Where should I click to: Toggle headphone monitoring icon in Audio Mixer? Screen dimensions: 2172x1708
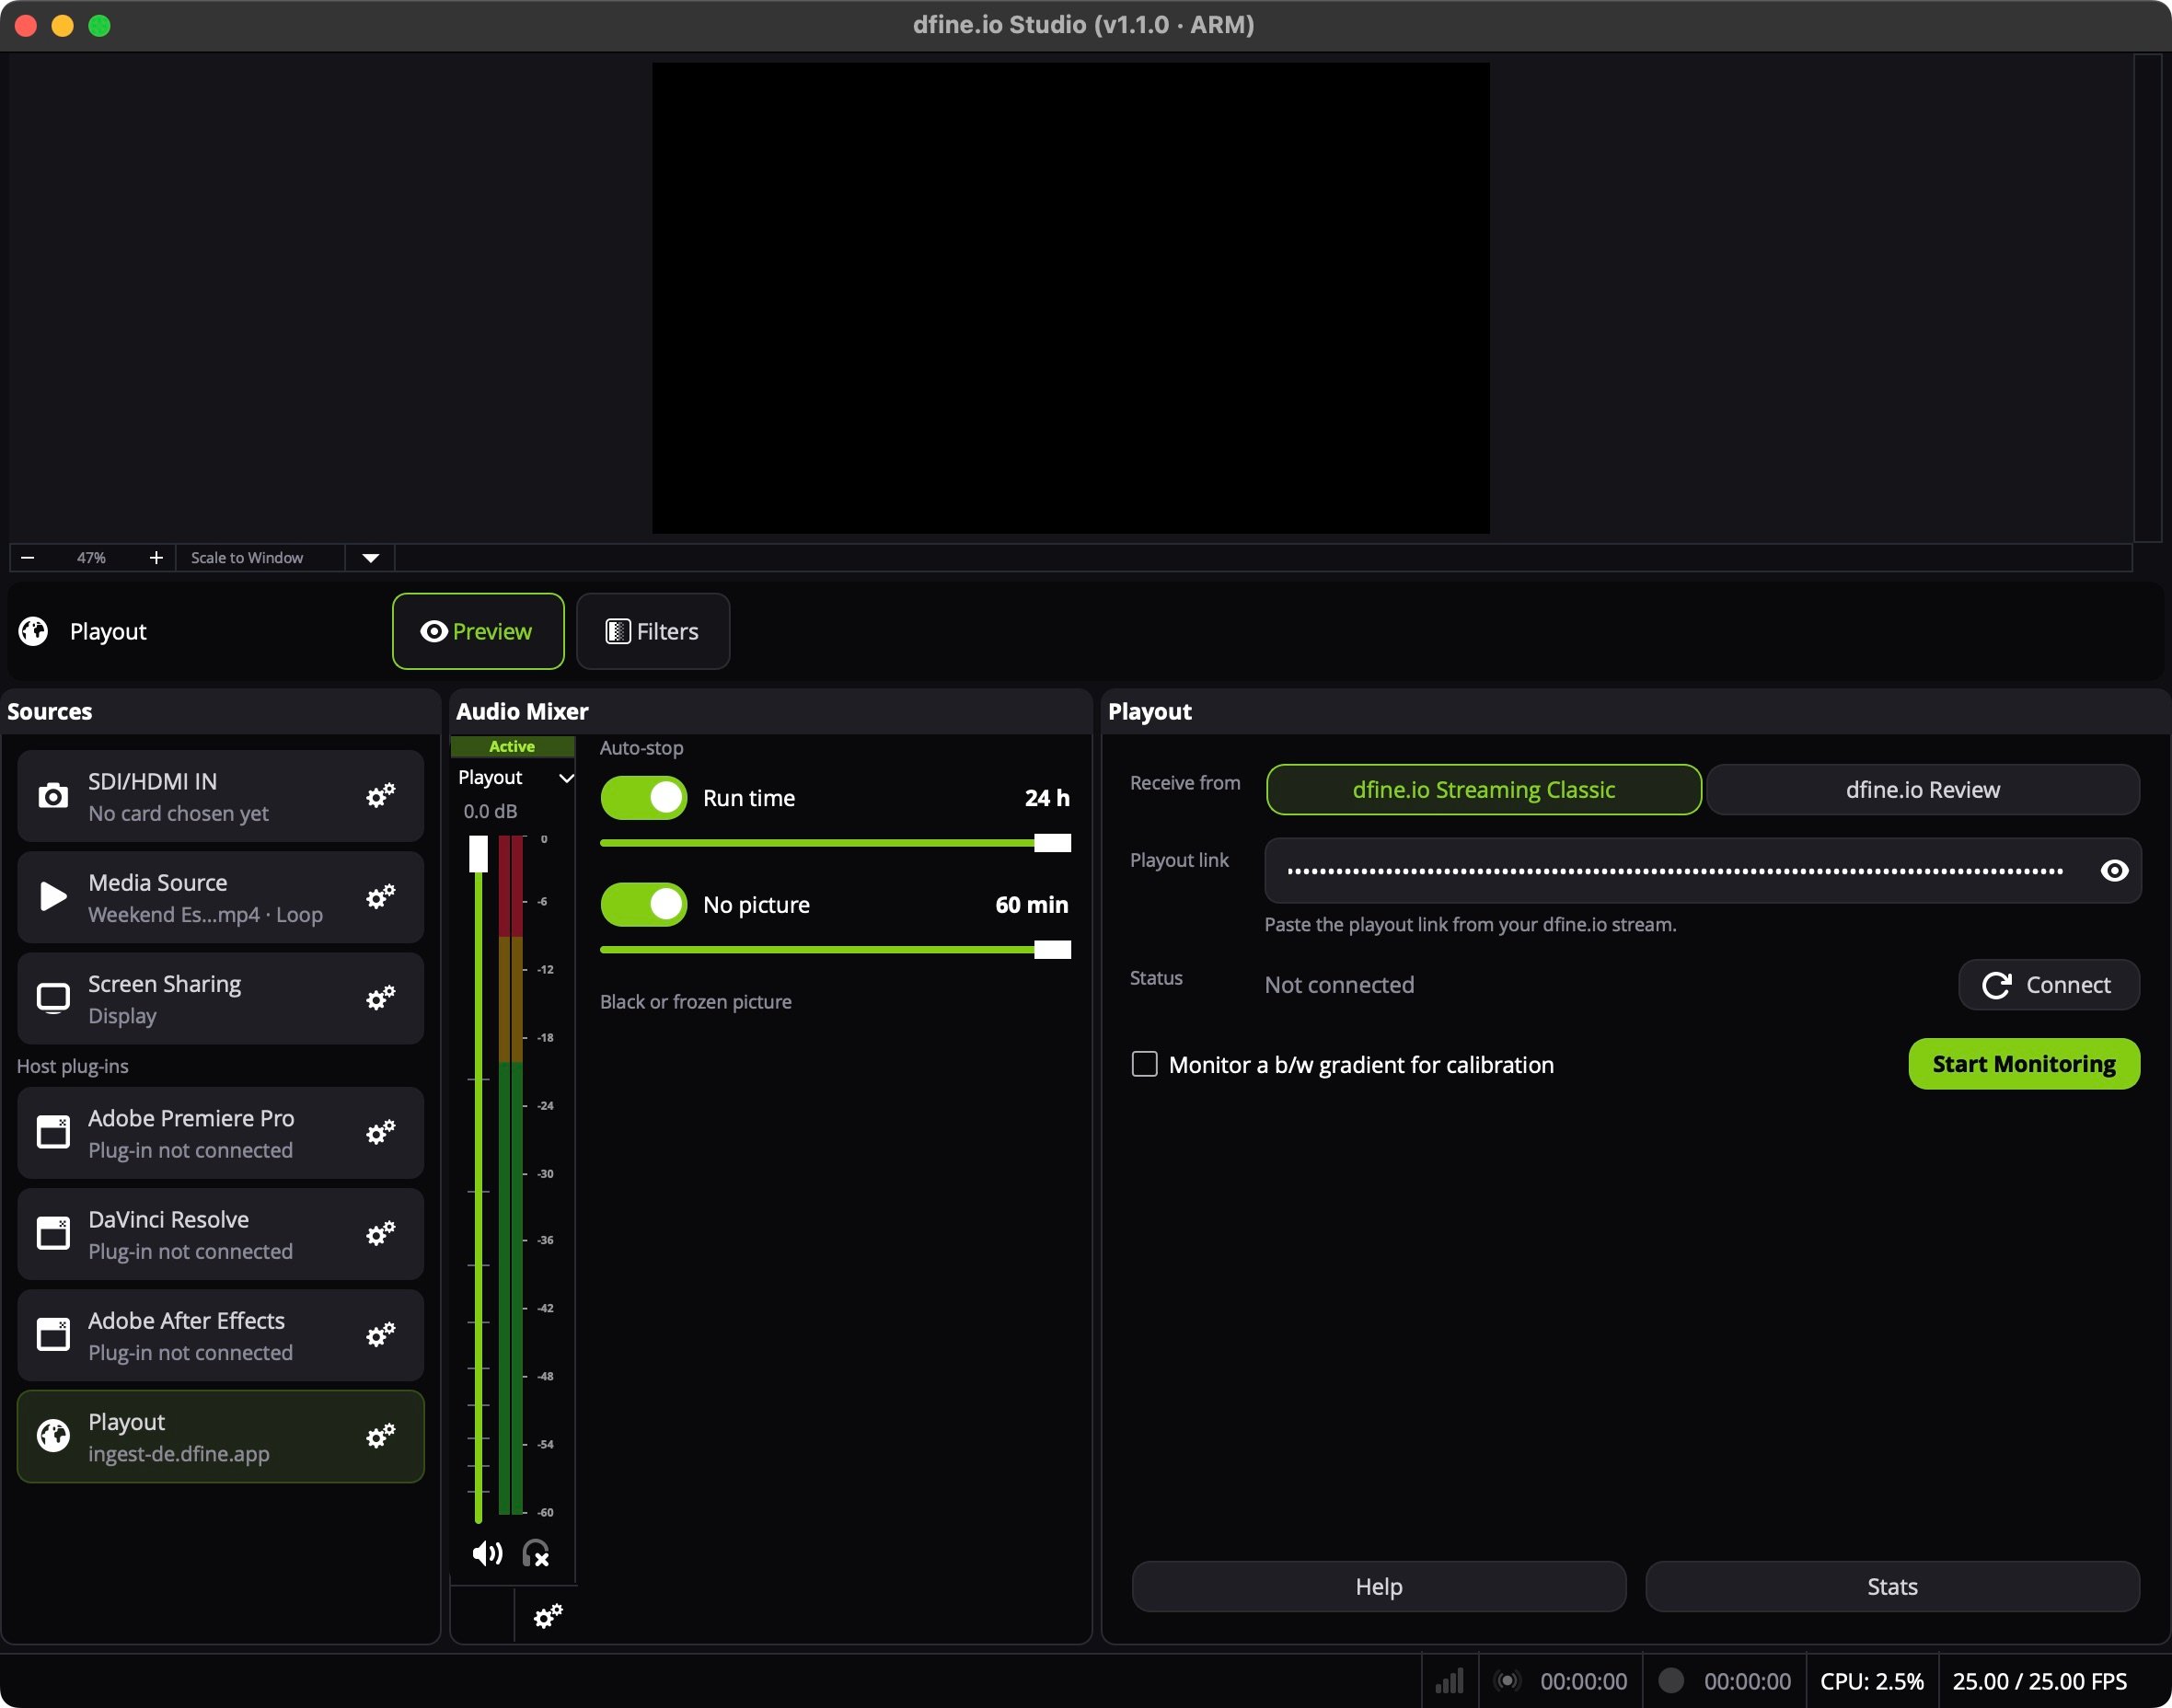point(536,1553)
